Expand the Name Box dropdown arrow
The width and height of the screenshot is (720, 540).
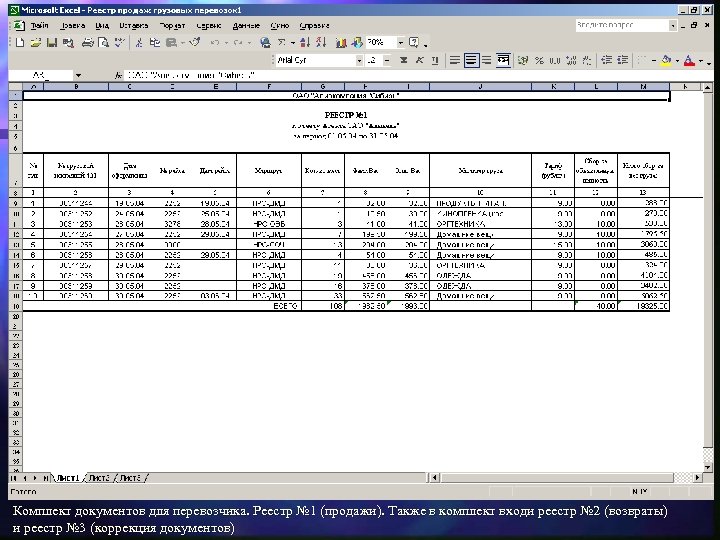pyautogui.click(x=79, y=75)
